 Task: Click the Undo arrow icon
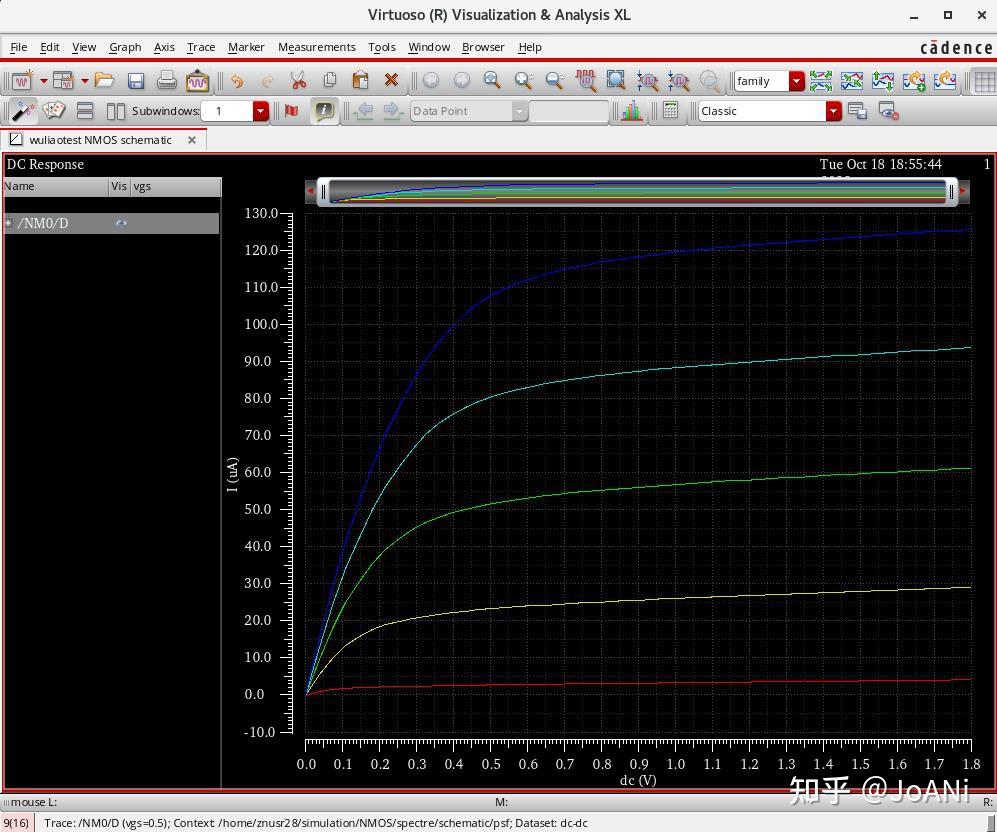[x=236, y=81]
